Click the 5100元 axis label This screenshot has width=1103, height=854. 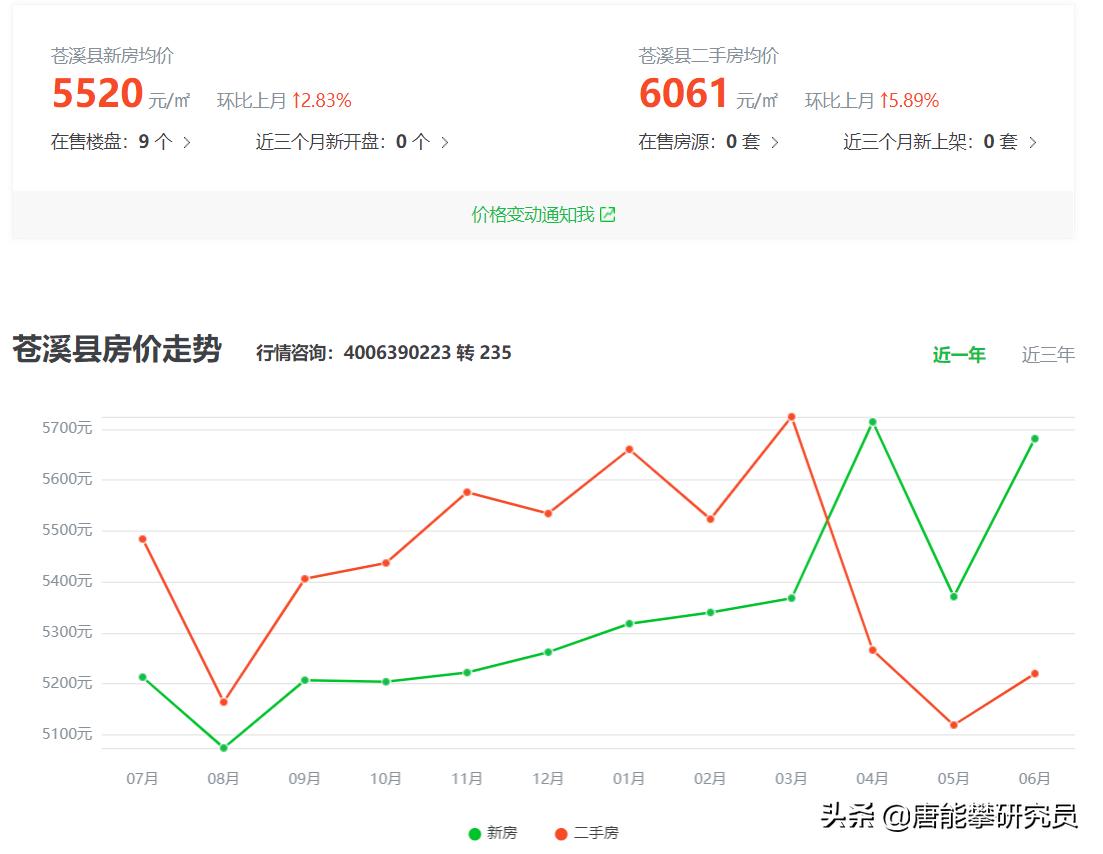pos(67,734)
